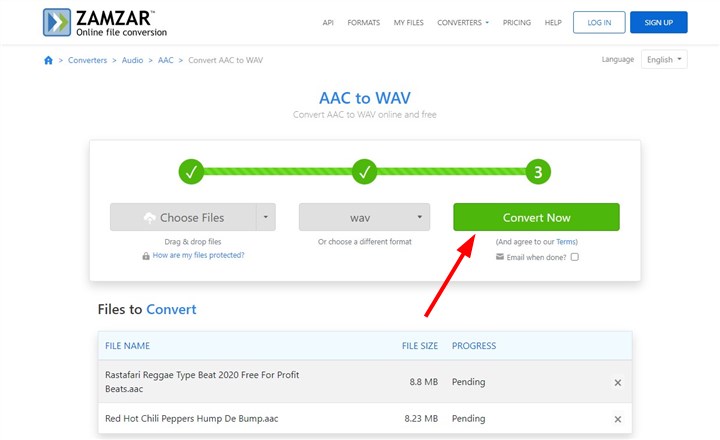Click Pending status of Red Hot Chili file
The height and width of the screenshot is (440, 720).
coord(468,418)
